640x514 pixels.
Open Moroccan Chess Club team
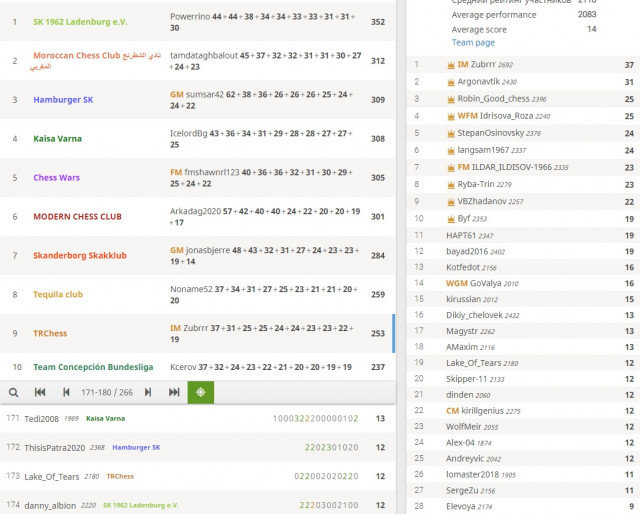pyautogui.click(x=96, y=60)
